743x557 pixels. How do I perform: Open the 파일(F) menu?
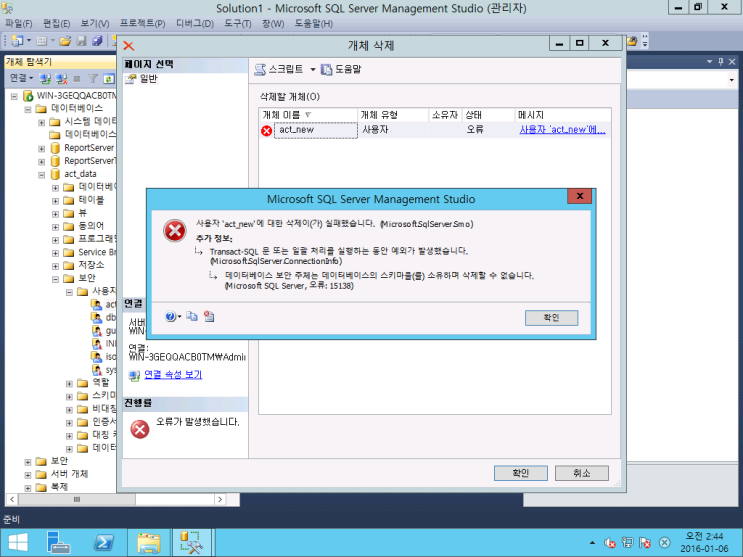(x=18, y=24)
